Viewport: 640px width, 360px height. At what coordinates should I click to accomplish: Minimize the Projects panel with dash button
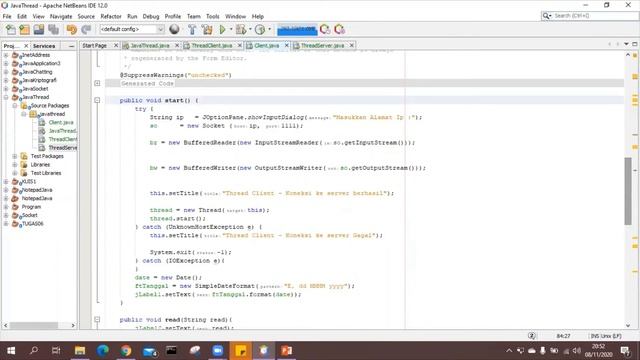tap(71, 46)
